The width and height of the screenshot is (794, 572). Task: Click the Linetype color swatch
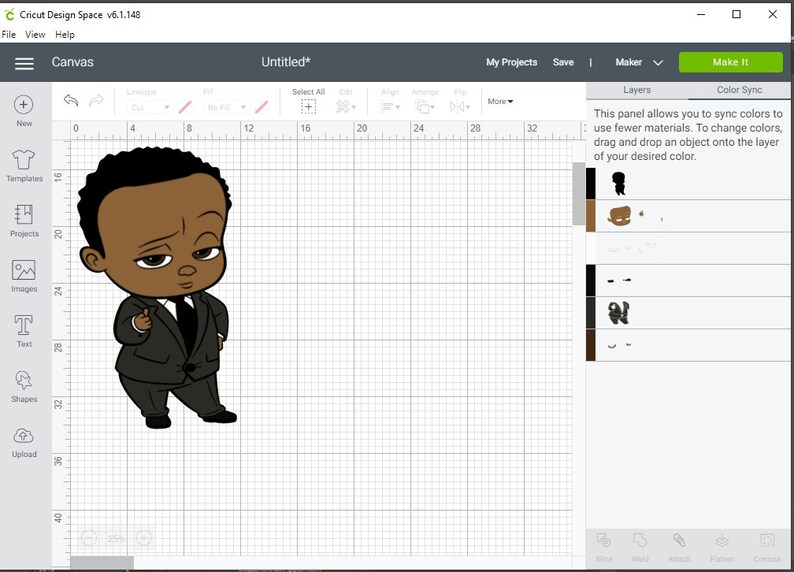point(185,107)
